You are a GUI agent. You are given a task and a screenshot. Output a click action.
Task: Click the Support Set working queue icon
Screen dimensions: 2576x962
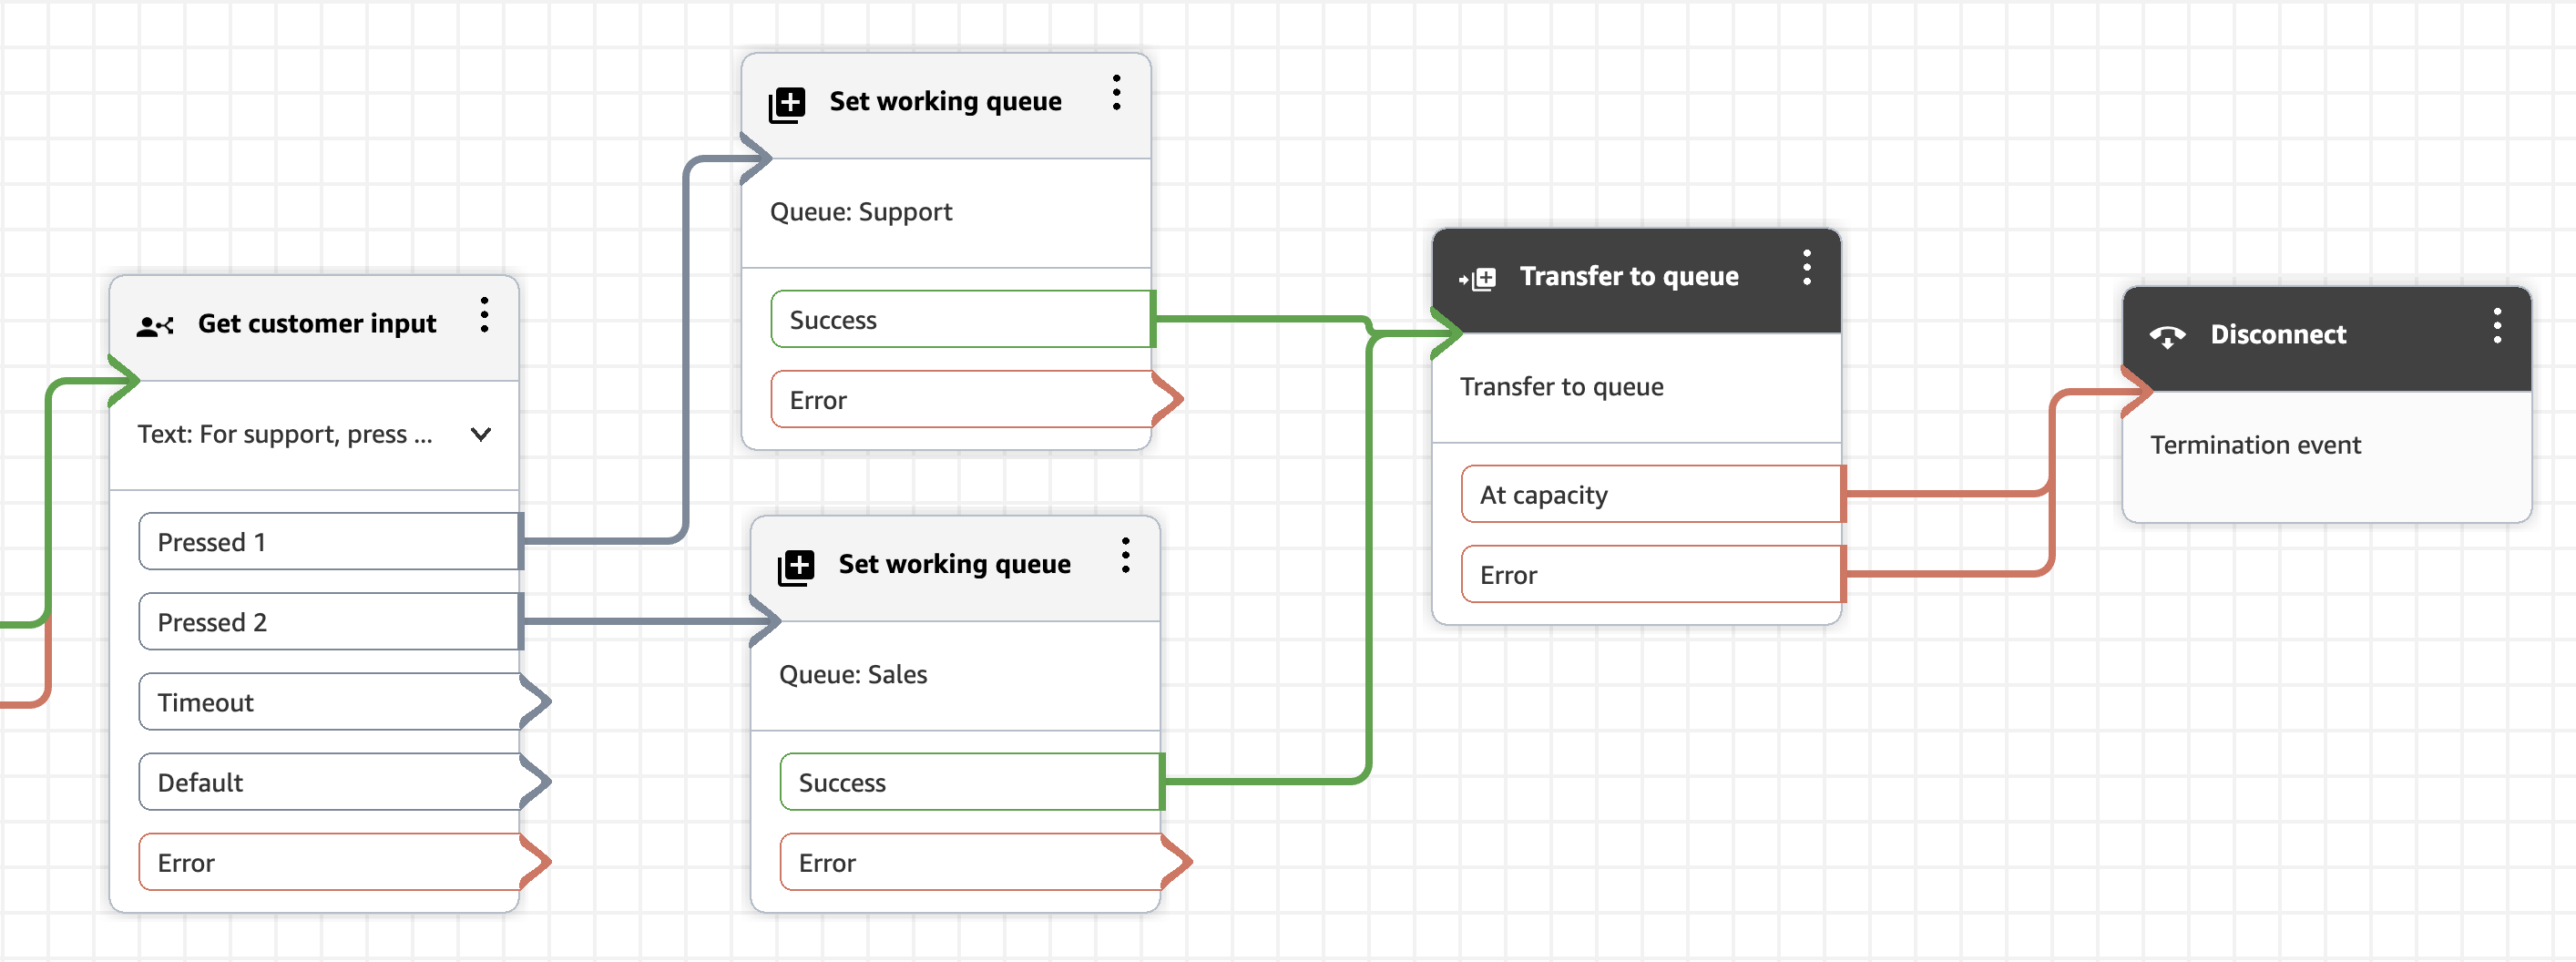point(787,104)
